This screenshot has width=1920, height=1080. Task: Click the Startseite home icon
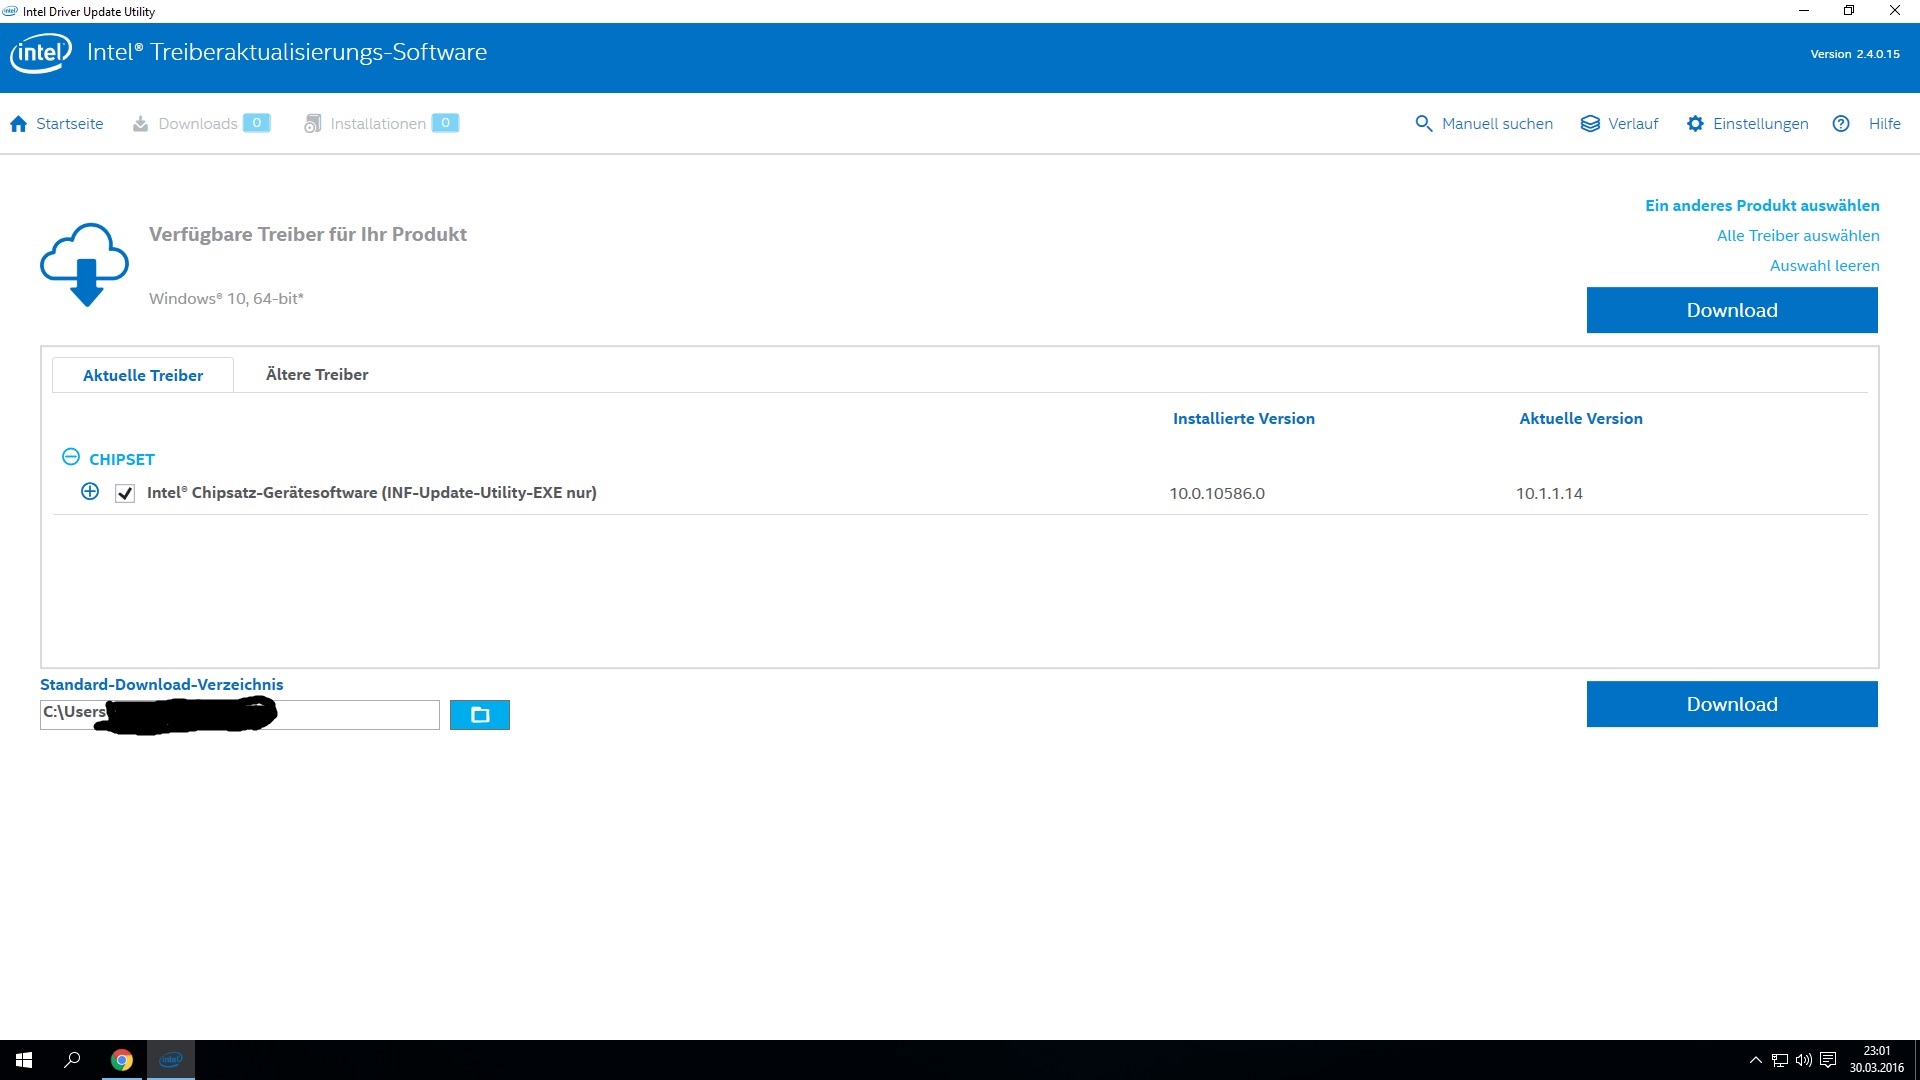(x=18, y=124)
